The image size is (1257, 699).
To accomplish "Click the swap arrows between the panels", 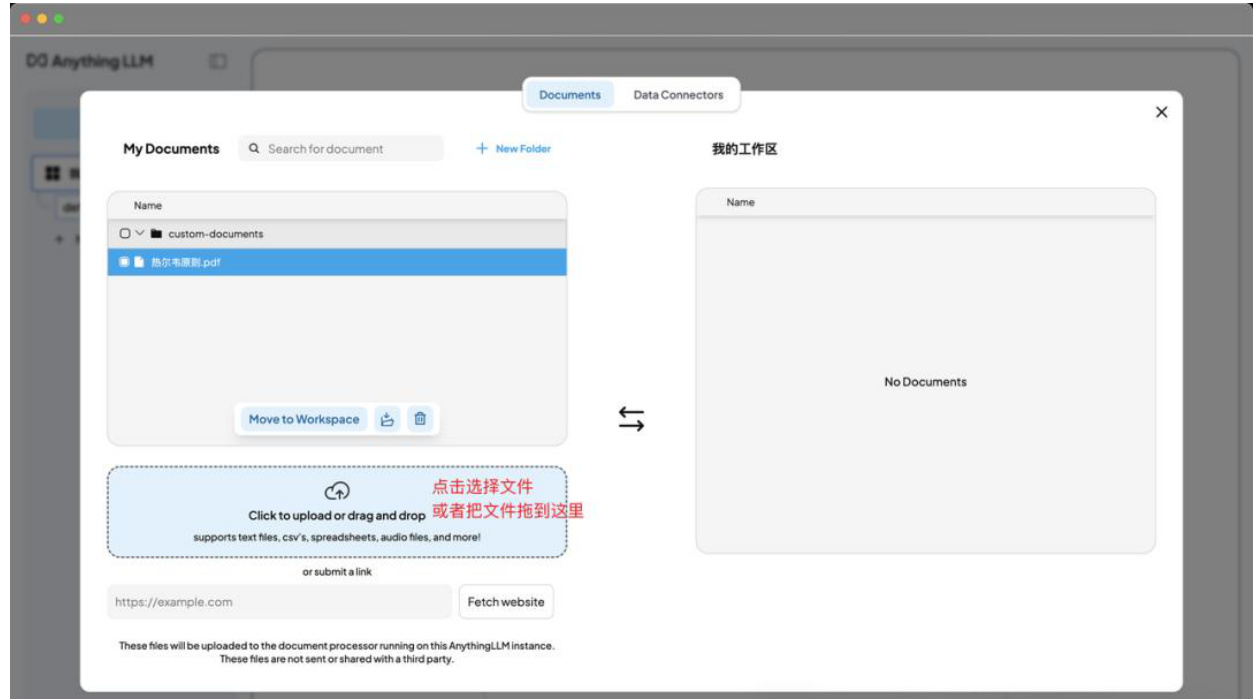I will 631,419.
